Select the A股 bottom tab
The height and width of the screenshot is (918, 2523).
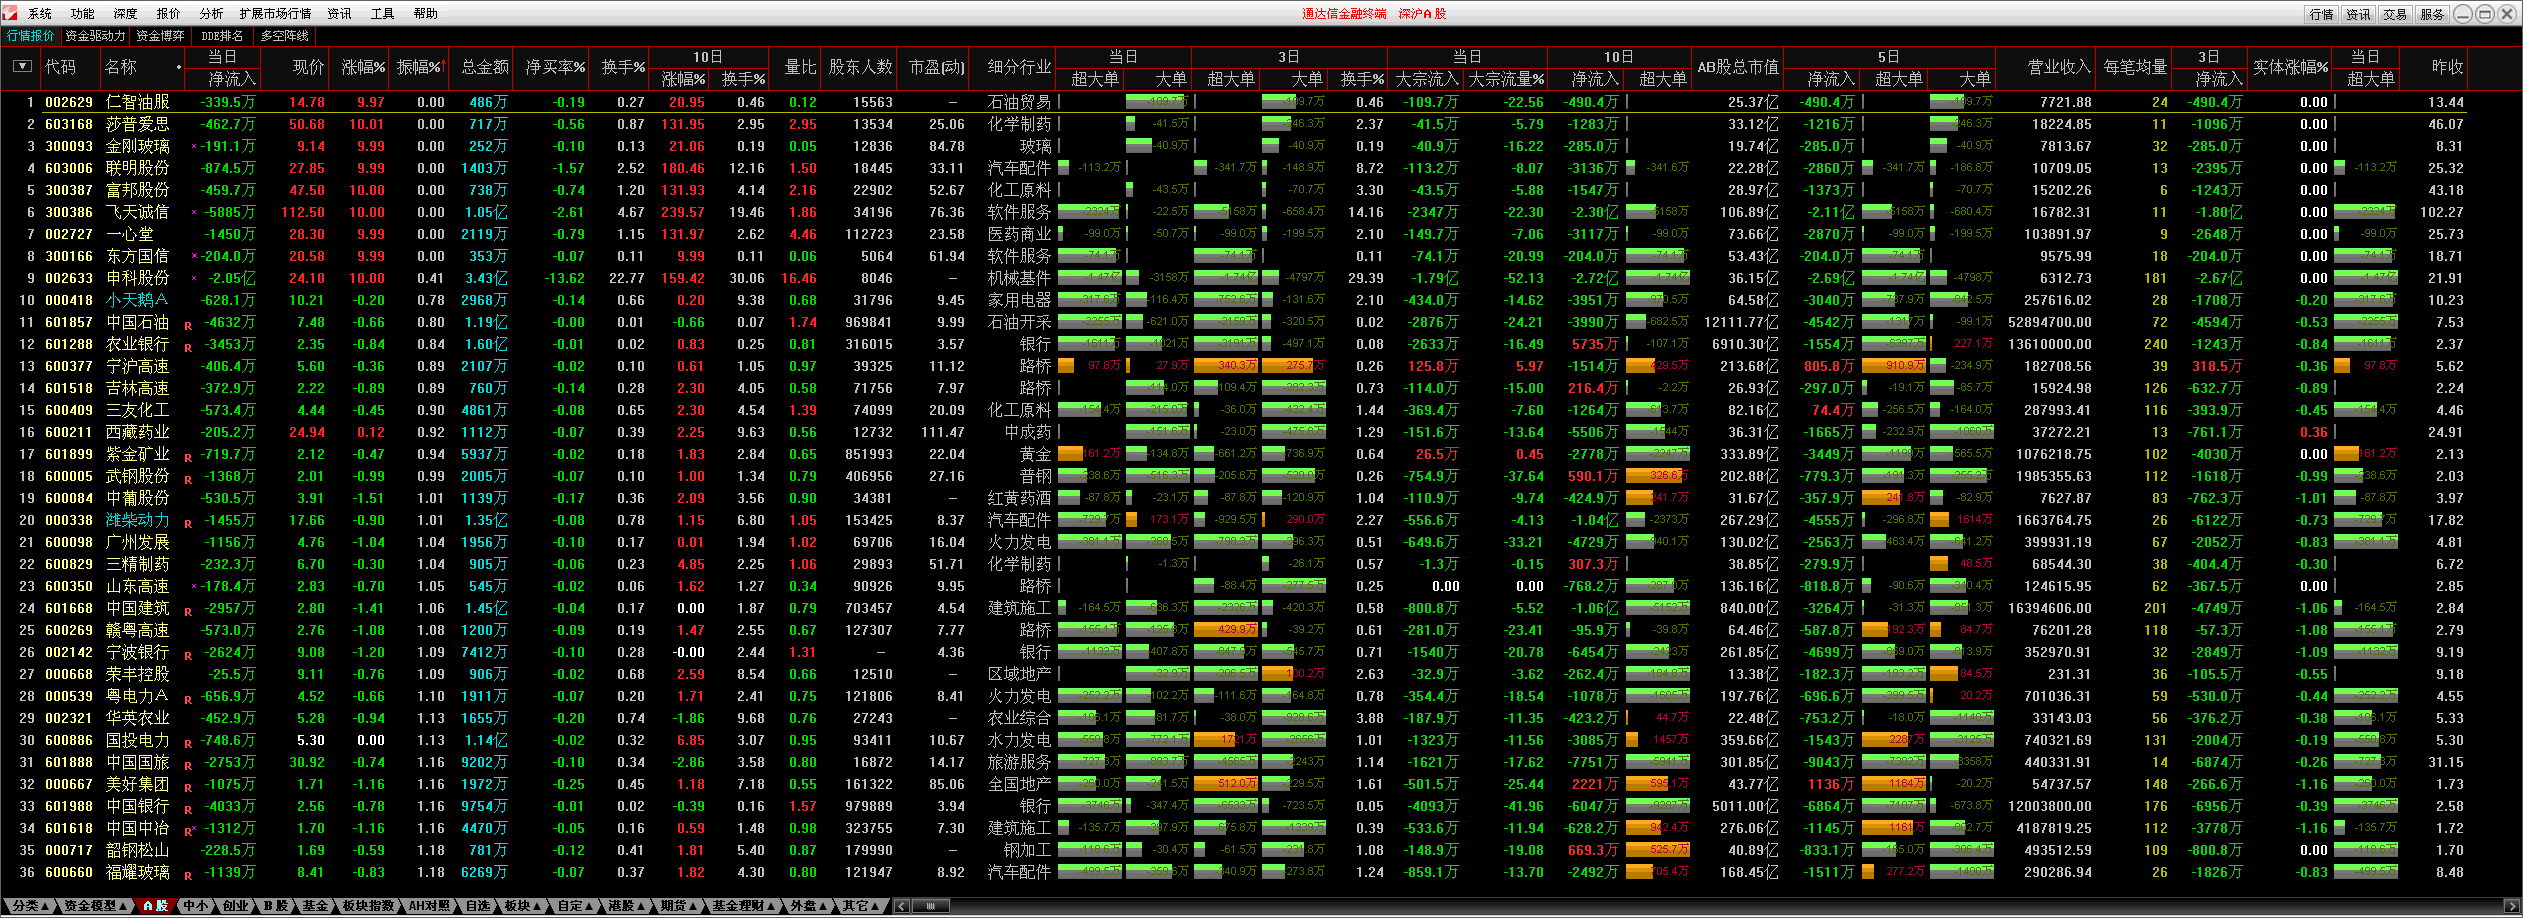pos(155,906)
